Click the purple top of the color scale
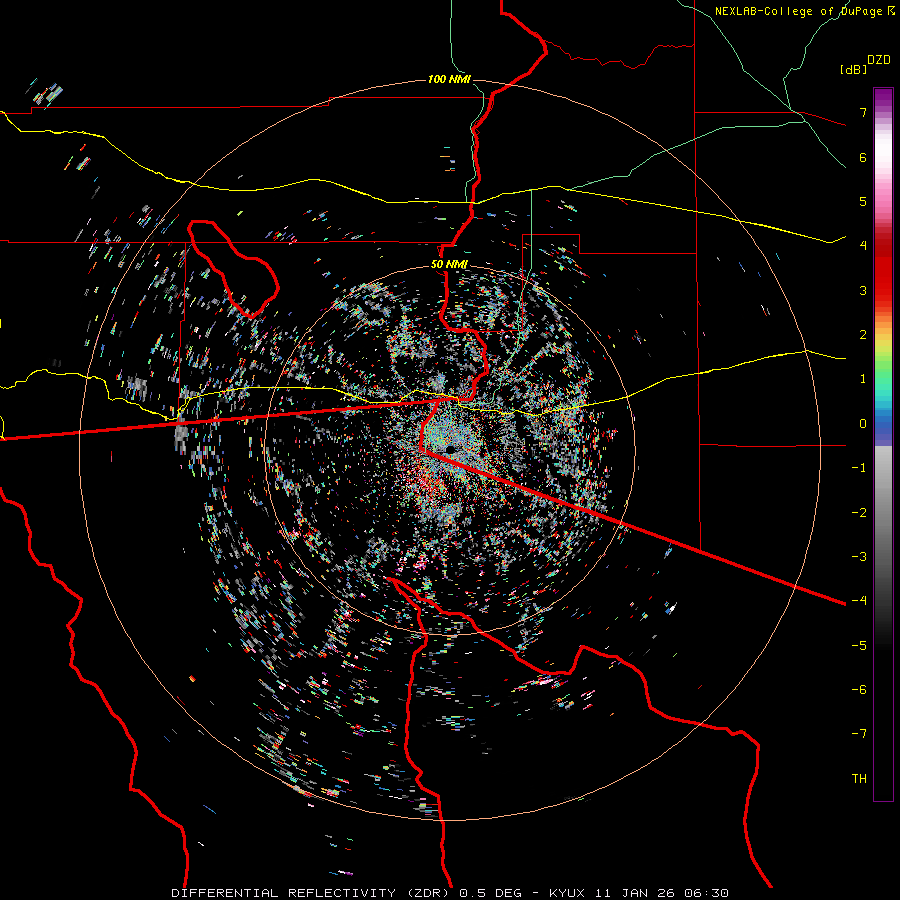 point(883,98)
